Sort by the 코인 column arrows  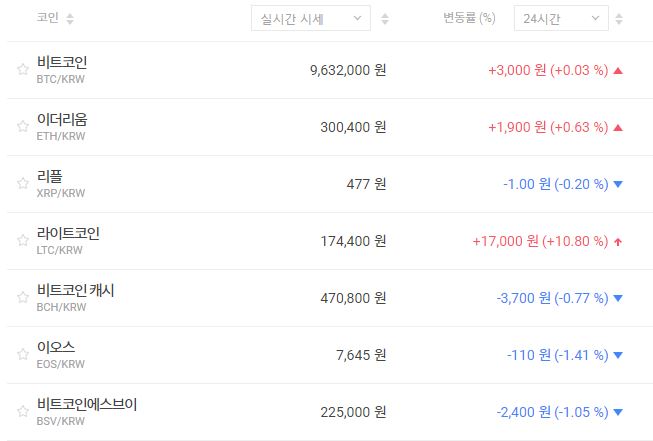click(x=69, y=19)
